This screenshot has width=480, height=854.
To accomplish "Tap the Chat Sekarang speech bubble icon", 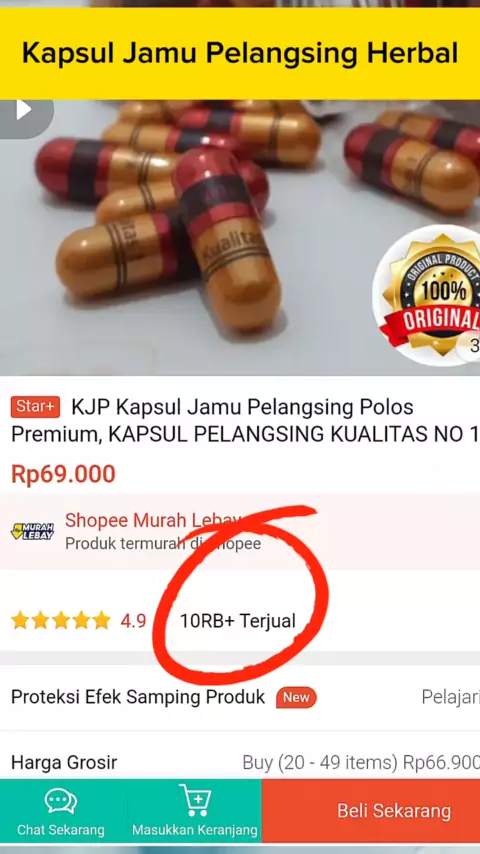I will (60, 802).
